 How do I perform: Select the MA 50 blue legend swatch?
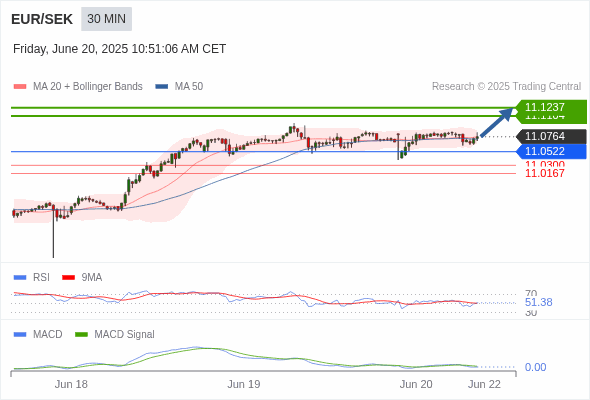(162, 87)
